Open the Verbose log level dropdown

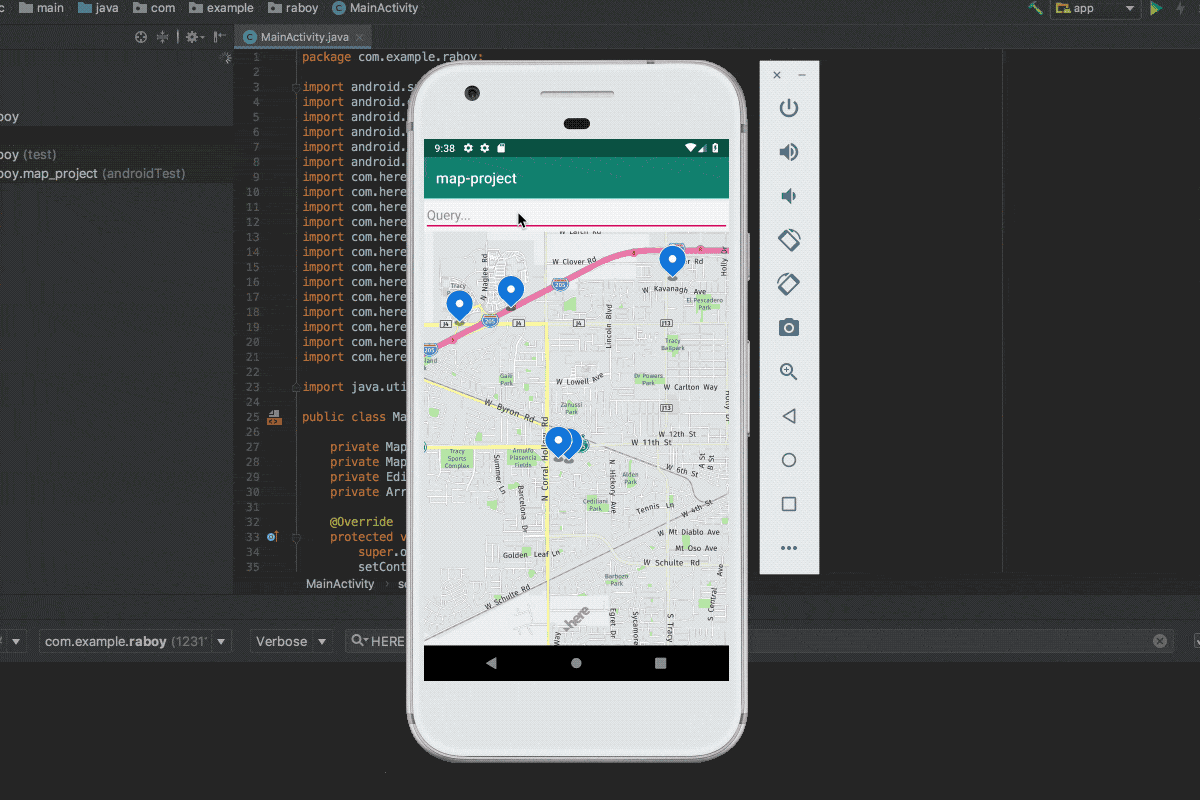(x=292, y=641)
